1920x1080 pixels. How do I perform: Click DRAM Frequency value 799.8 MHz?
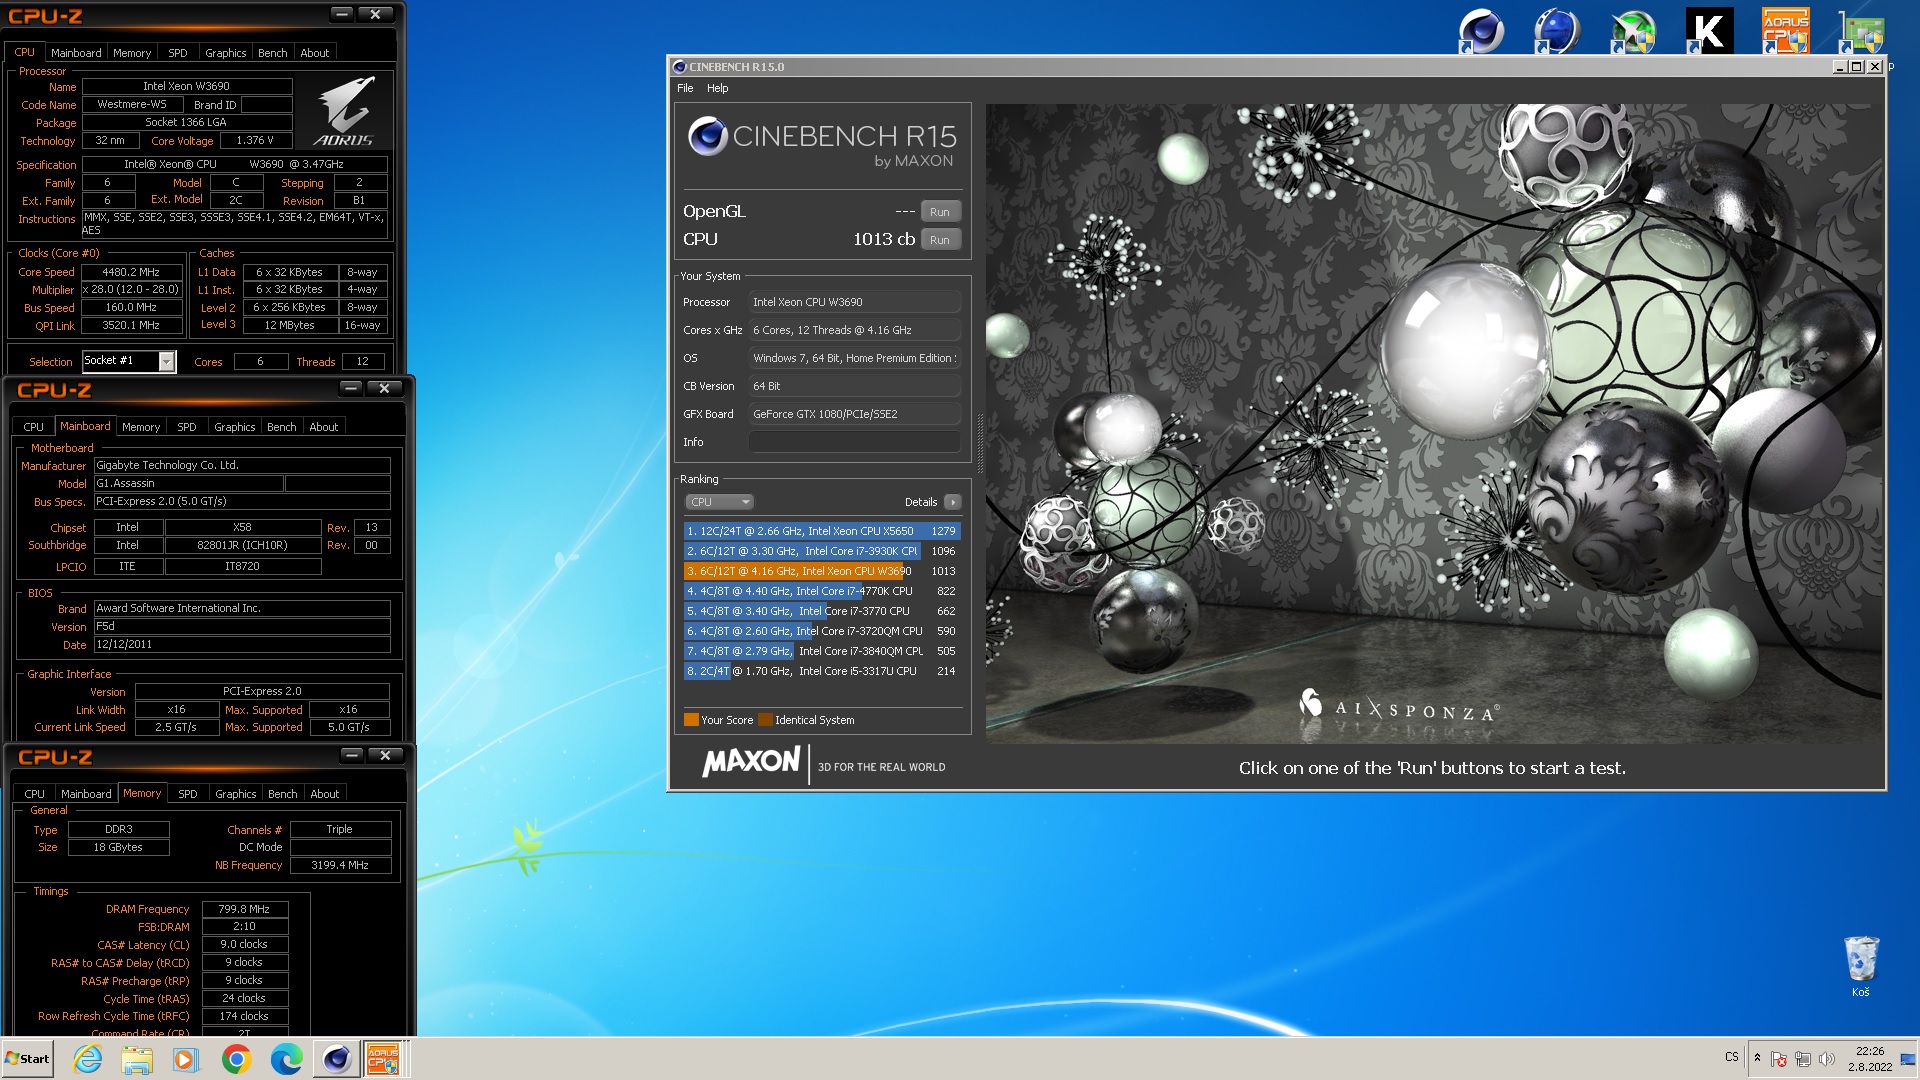245,909
